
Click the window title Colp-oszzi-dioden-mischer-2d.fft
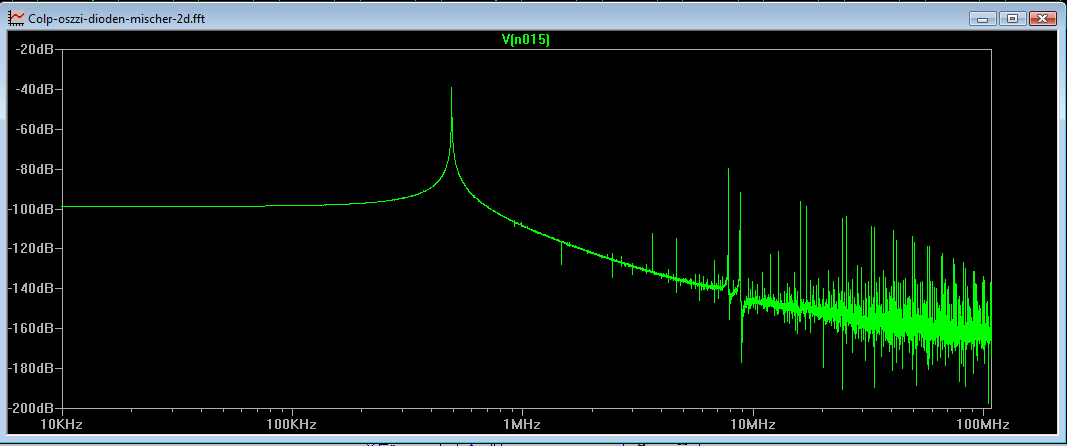116,19
